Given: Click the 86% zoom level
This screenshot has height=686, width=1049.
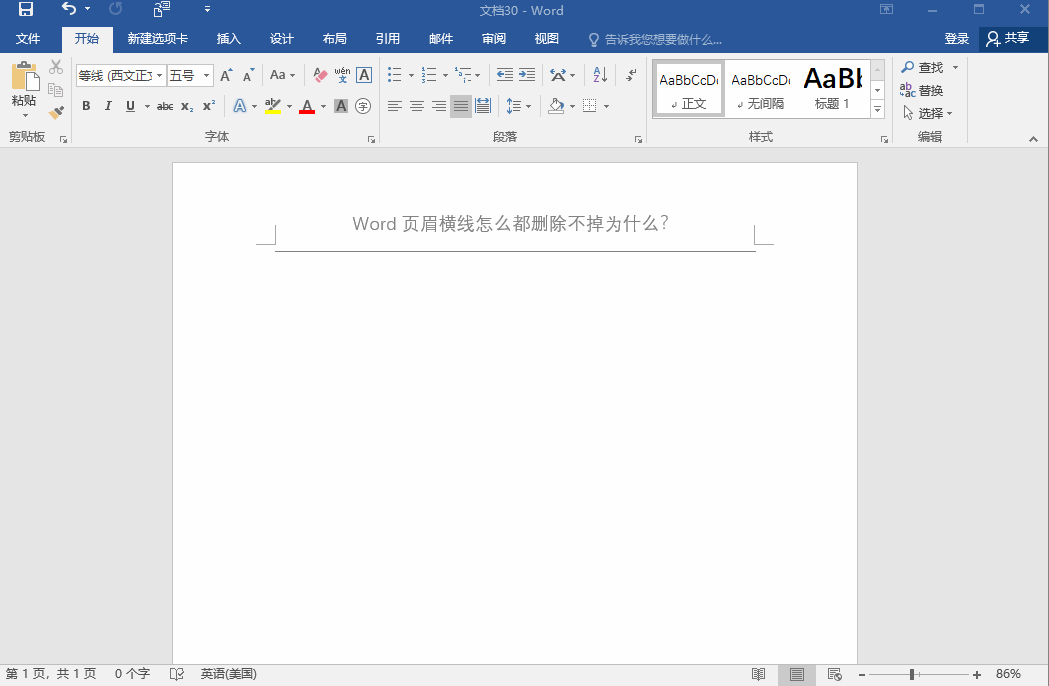Looking at the screenshot, I should click(x=1008, y=674).
